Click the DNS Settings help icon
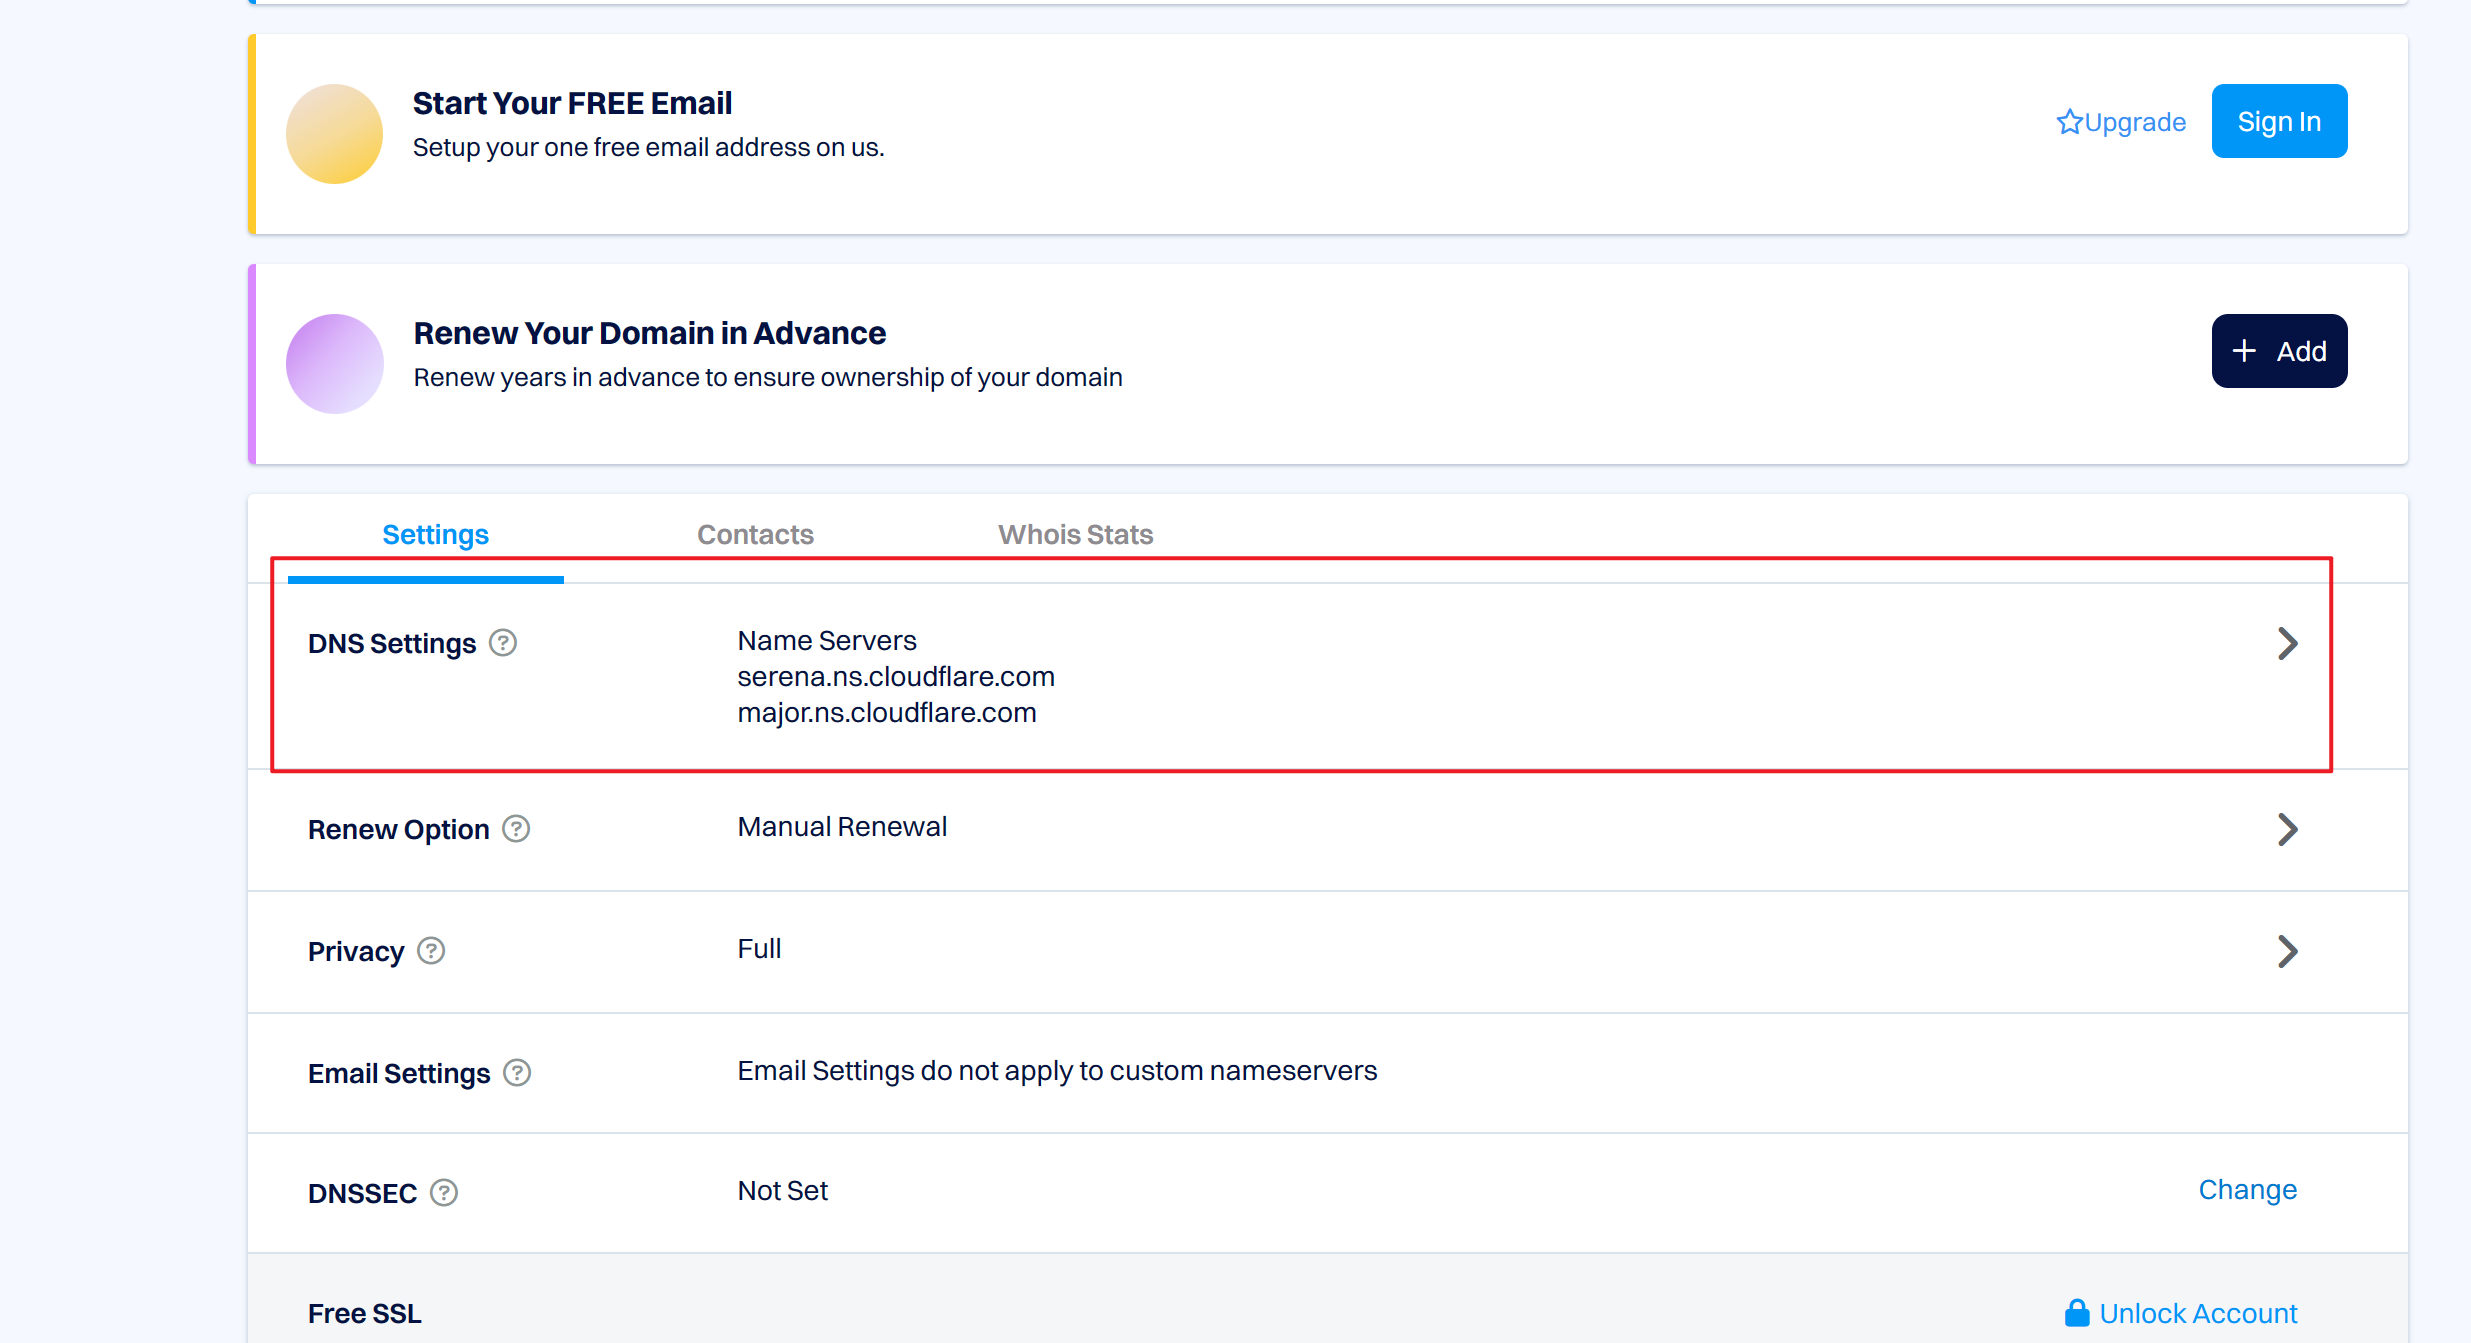The image size is (2471, 1343). pos(503,643)
